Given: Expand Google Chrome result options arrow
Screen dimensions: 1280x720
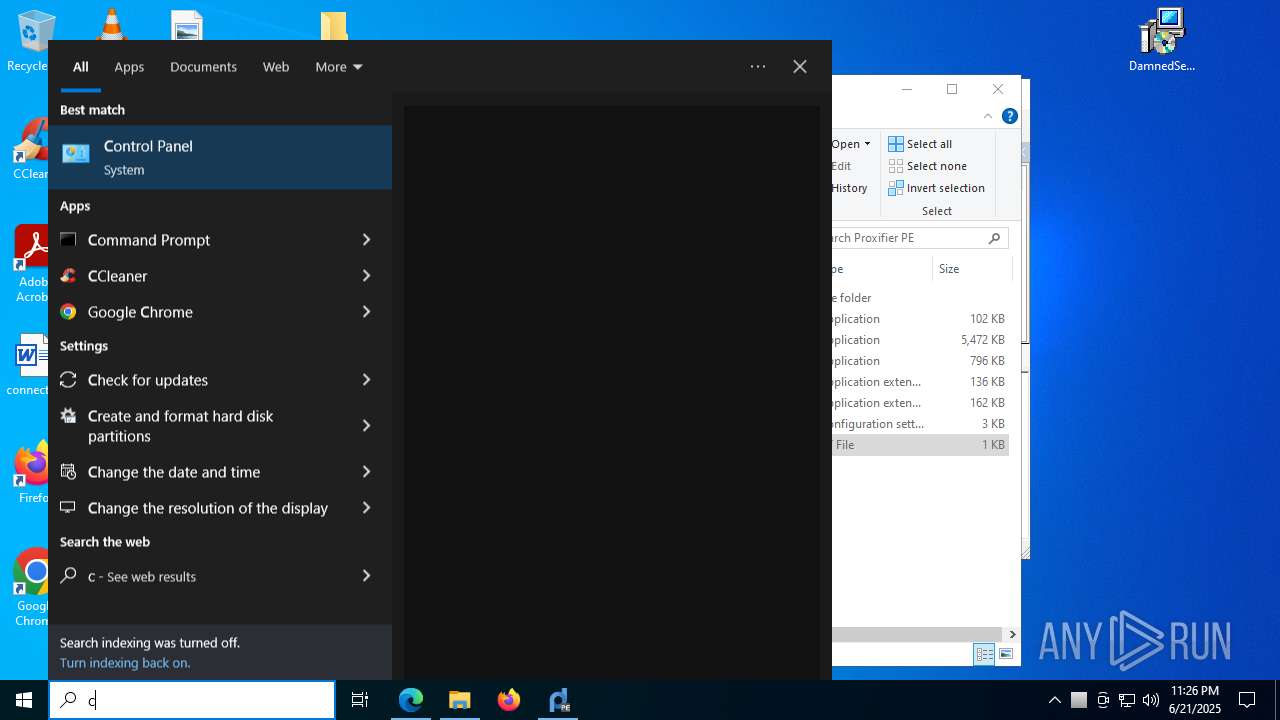Looking at the screenshot, I should pyautogui.click(x=366, y=312).
